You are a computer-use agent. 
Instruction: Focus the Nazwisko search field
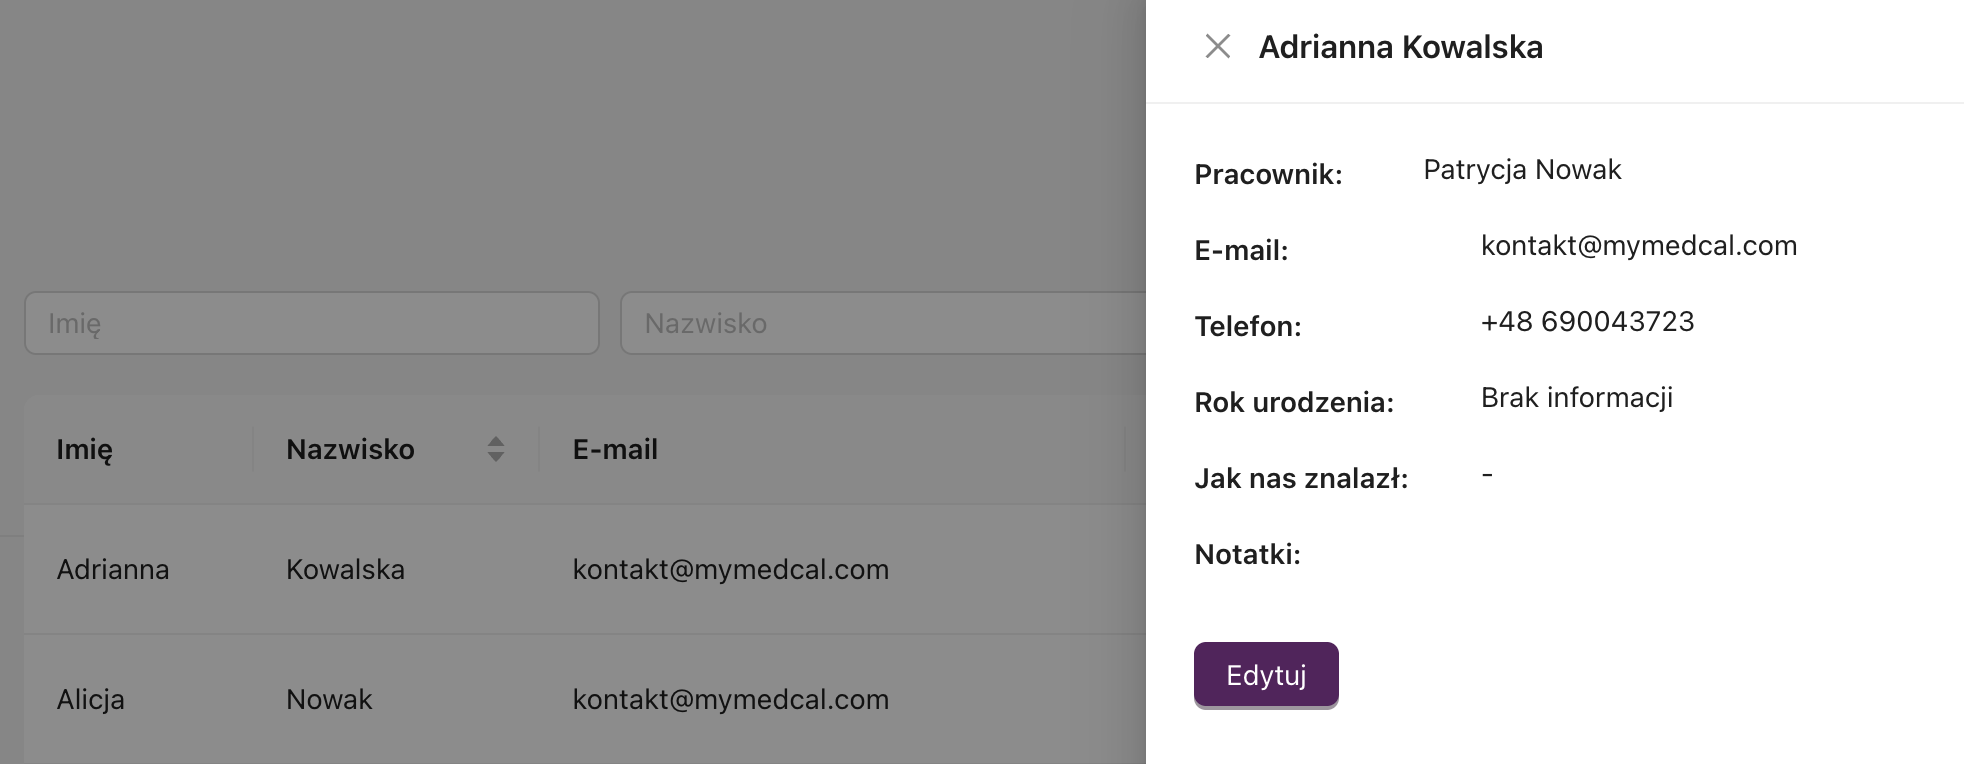pyautogui.click(x=880, y=323)
